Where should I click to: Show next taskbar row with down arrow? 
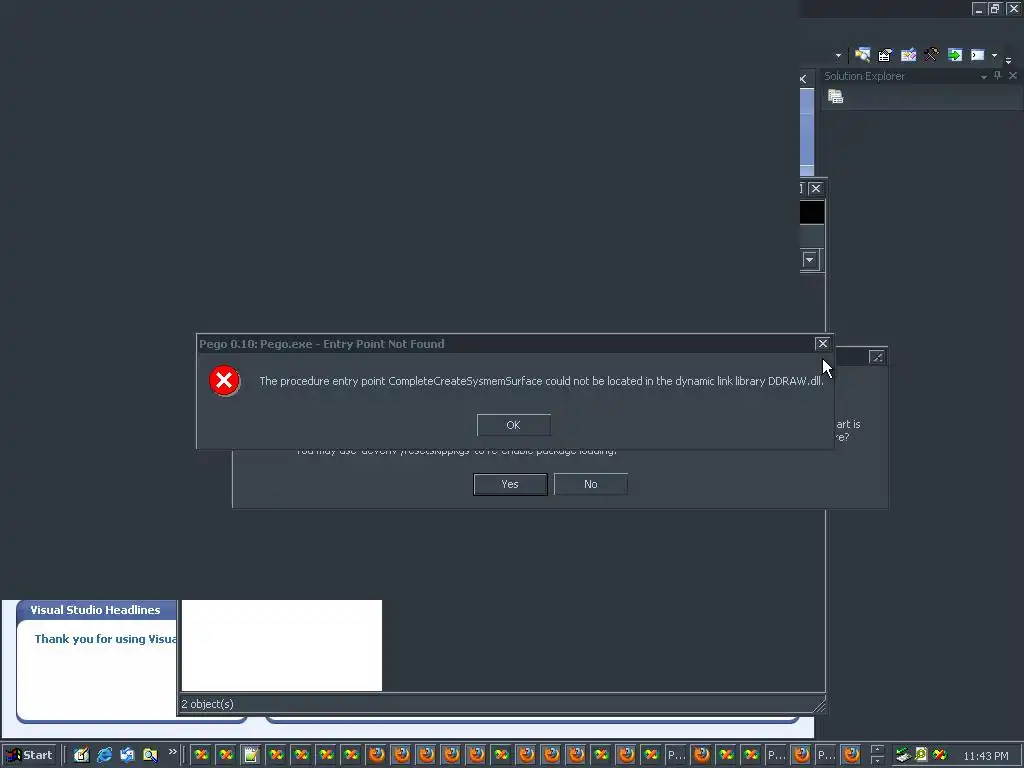pyautogui.click(x=877, y=760)
